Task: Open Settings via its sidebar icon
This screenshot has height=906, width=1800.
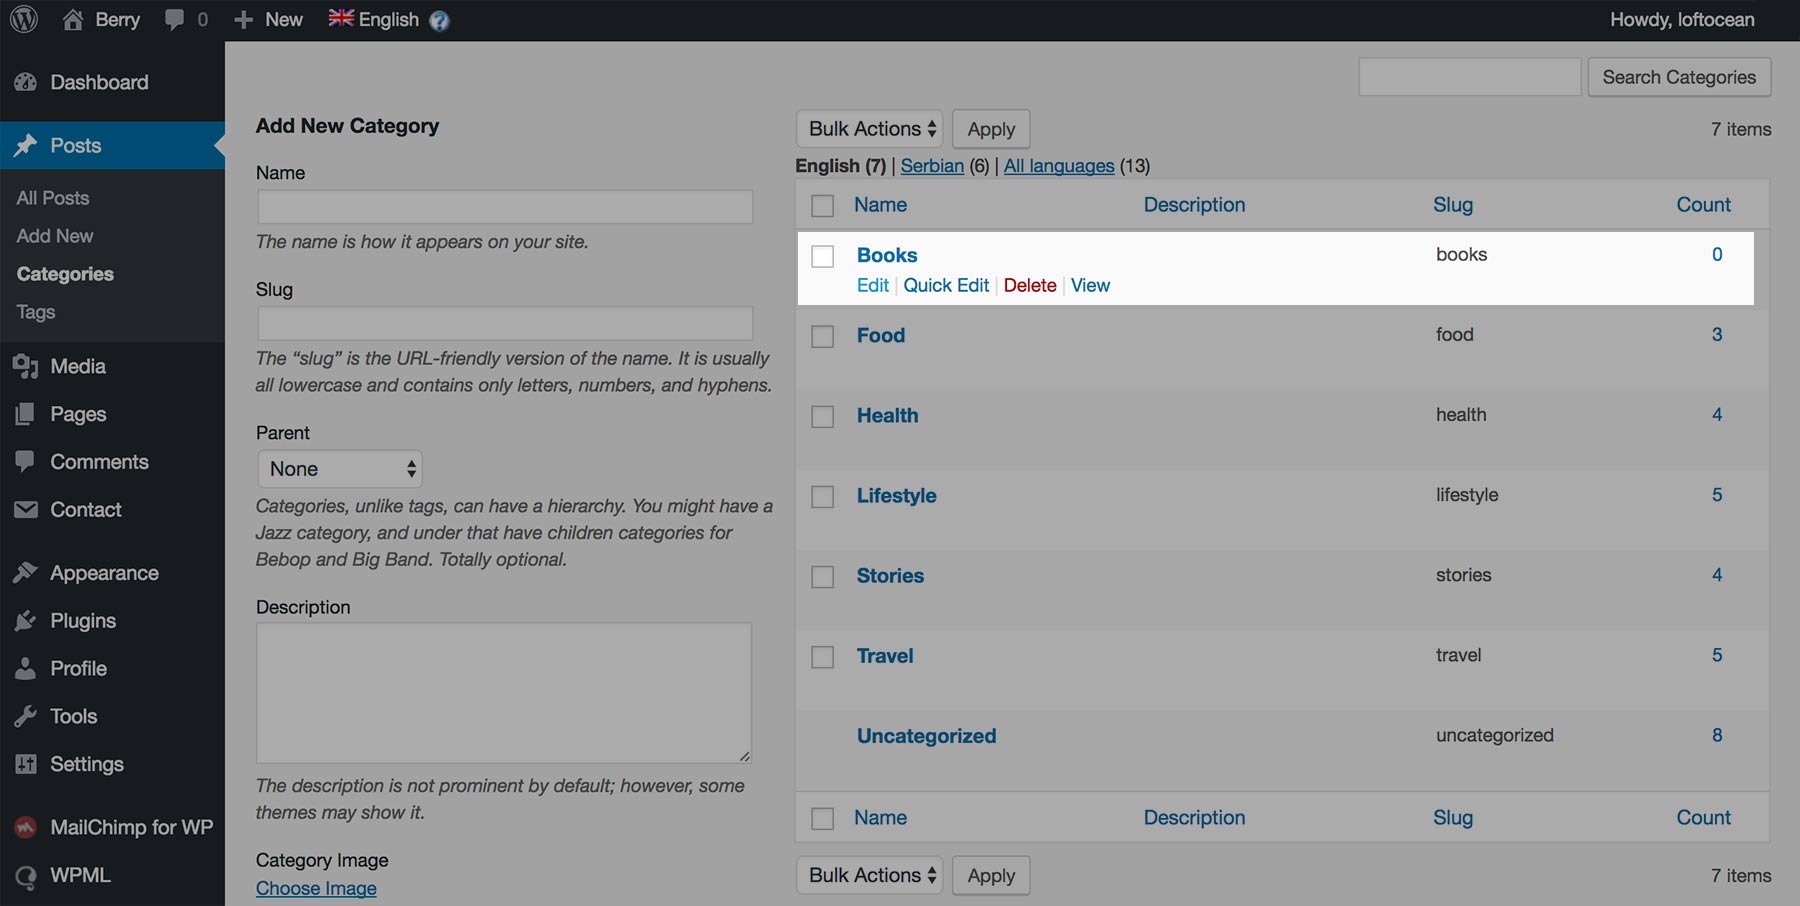Action: coord(26,764)
